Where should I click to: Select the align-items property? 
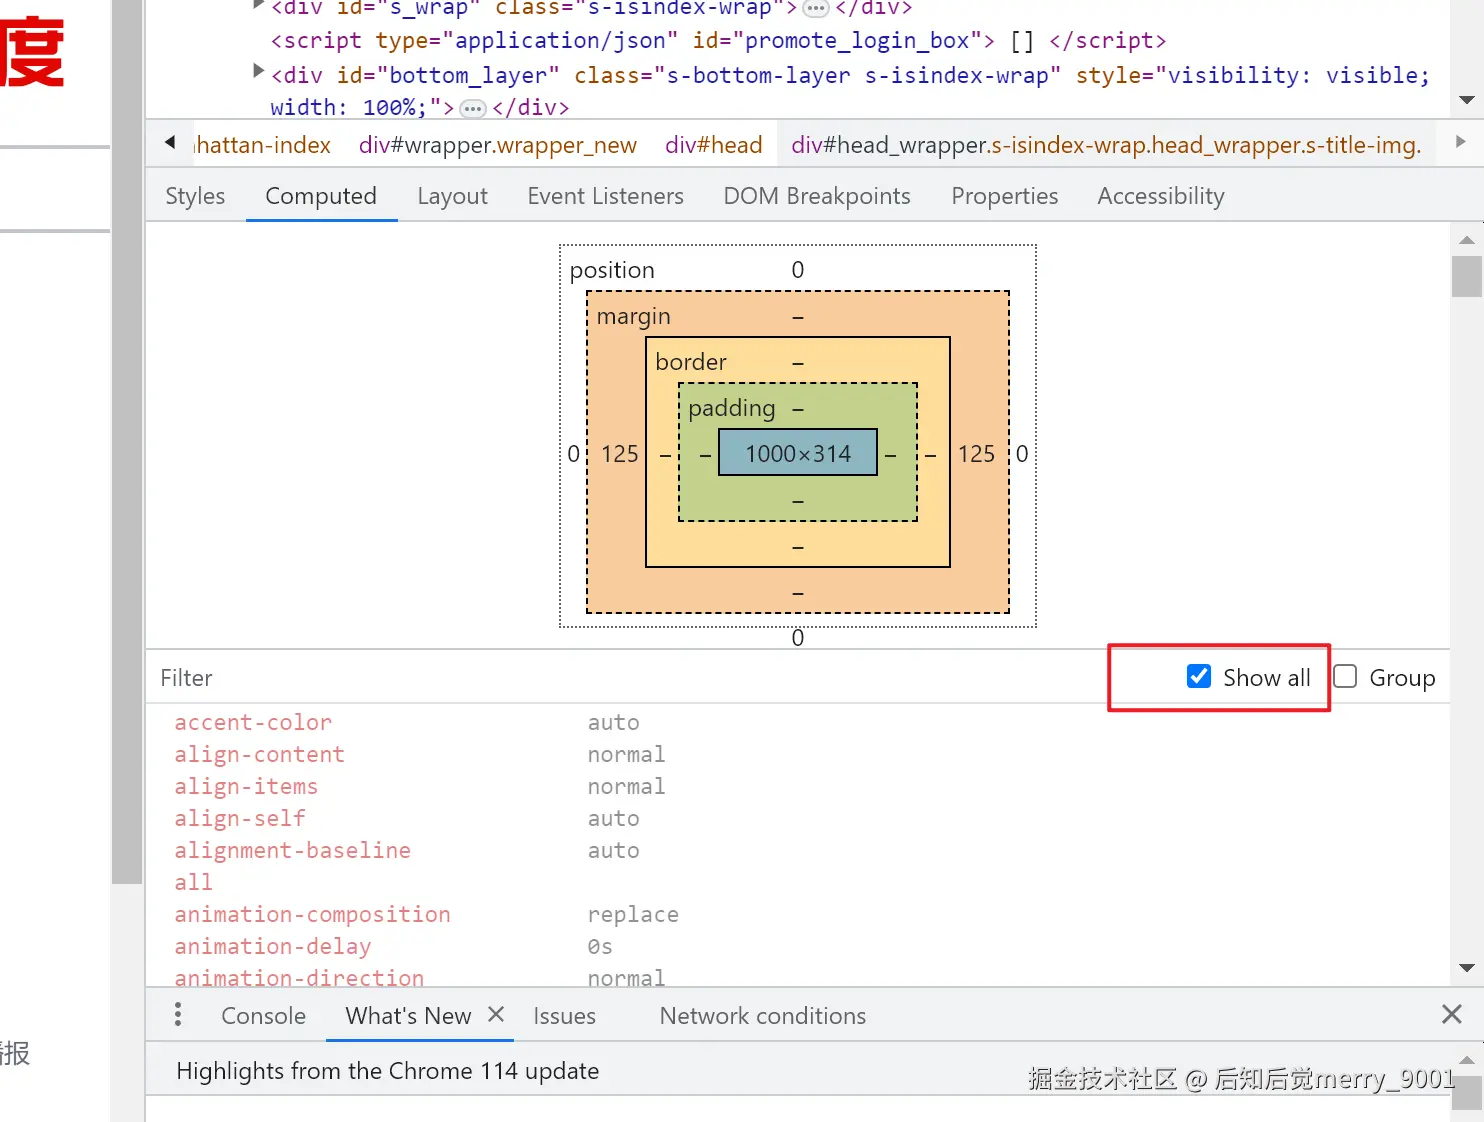pos(245,786)
